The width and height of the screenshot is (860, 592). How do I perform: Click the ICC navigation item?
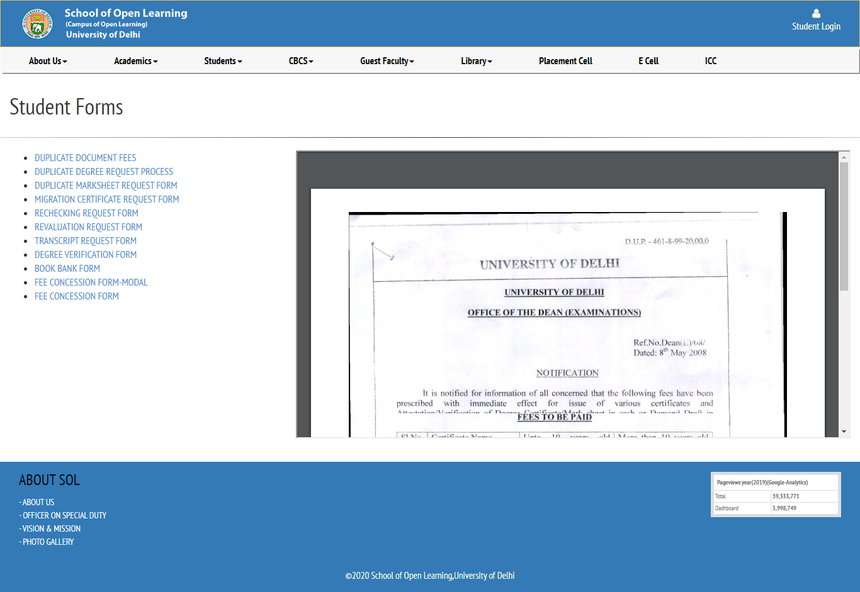[710, 61]
